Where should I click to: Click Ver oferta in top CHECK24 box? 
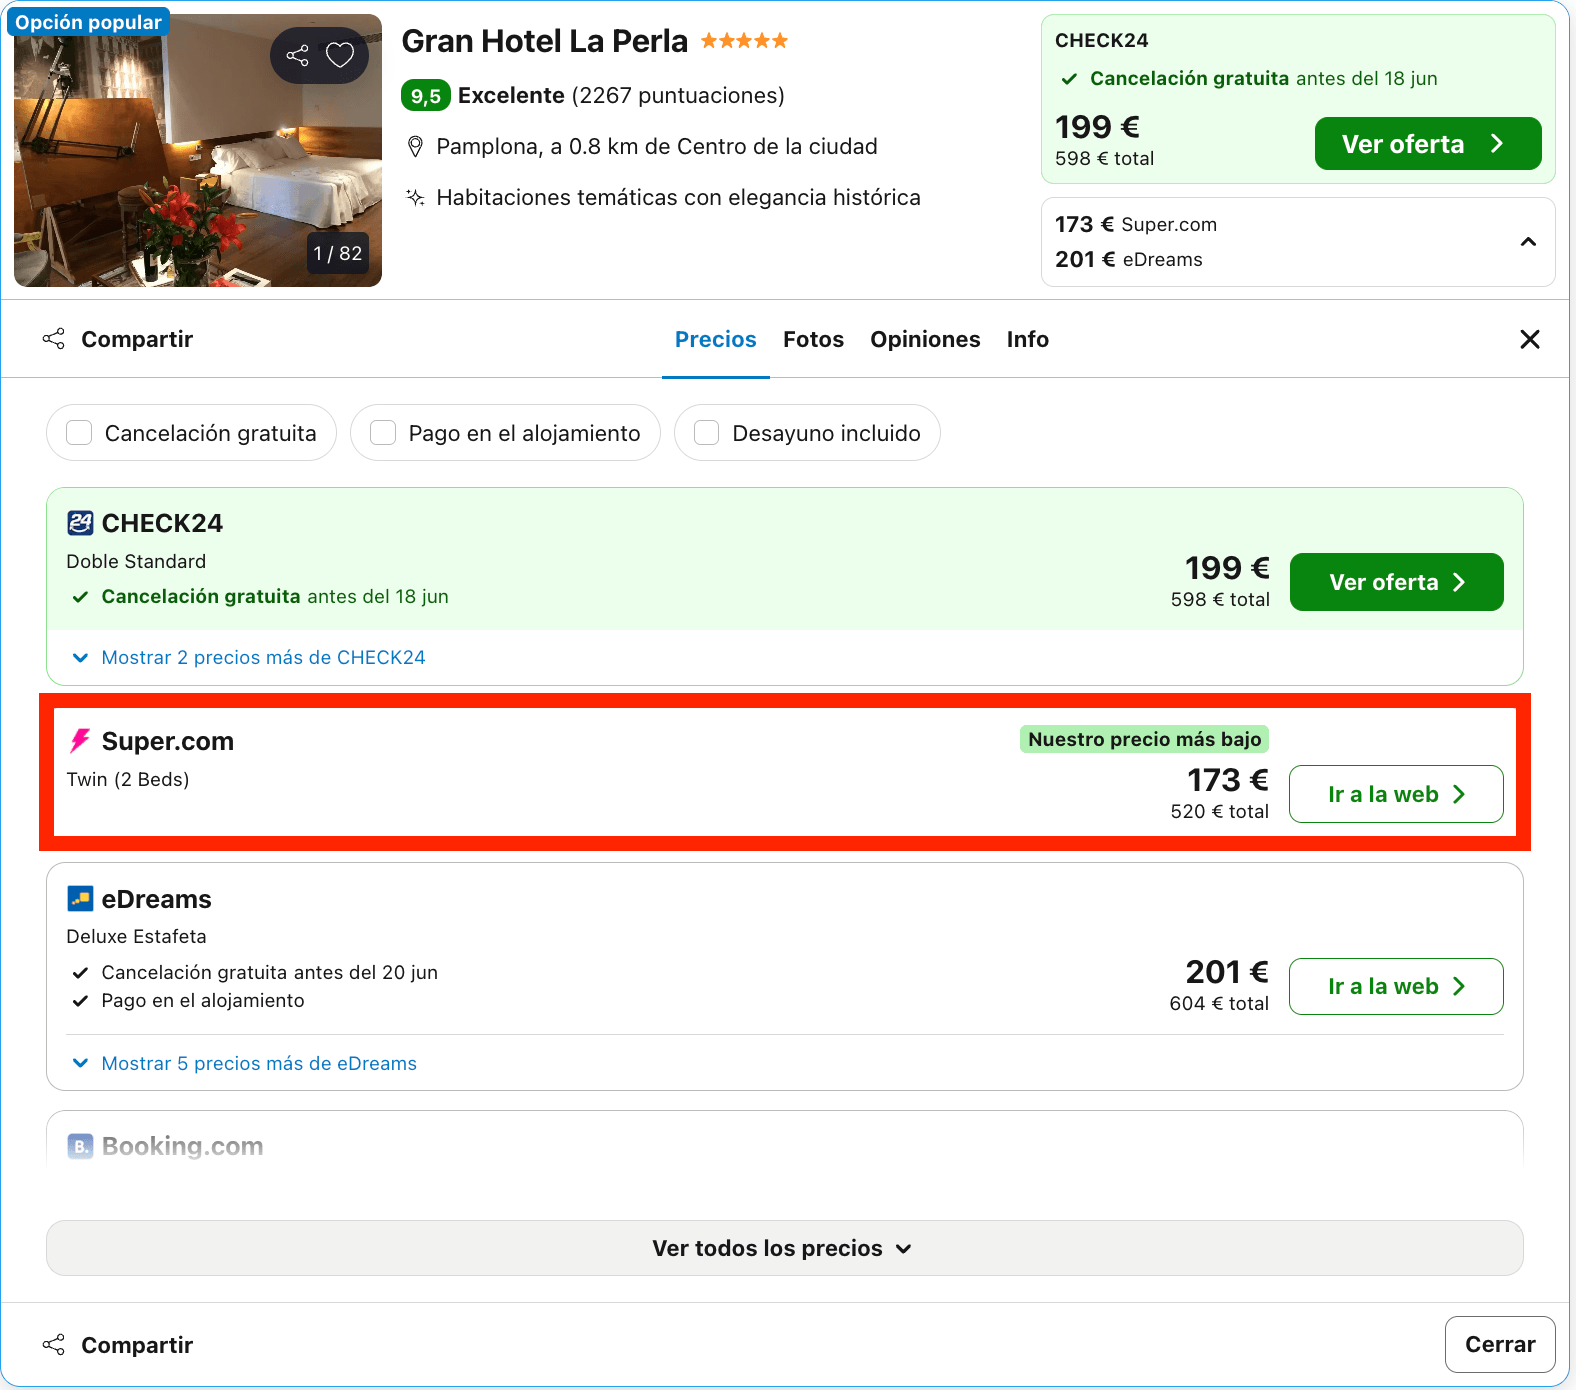point(1427,144)
